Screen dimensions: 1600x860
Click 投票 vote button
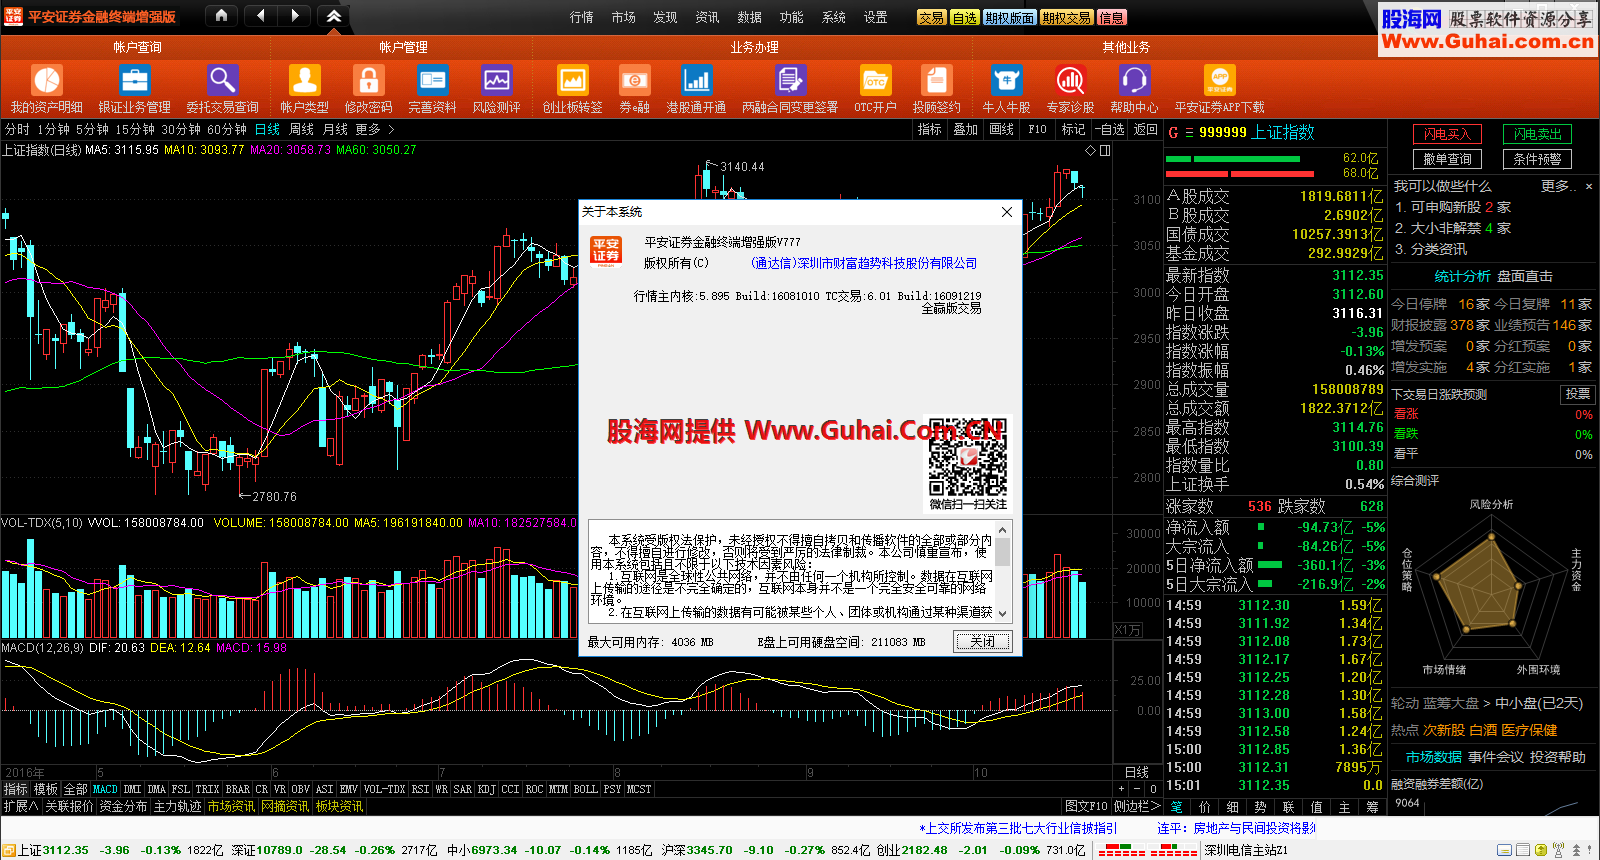[x=1577, y=394]
